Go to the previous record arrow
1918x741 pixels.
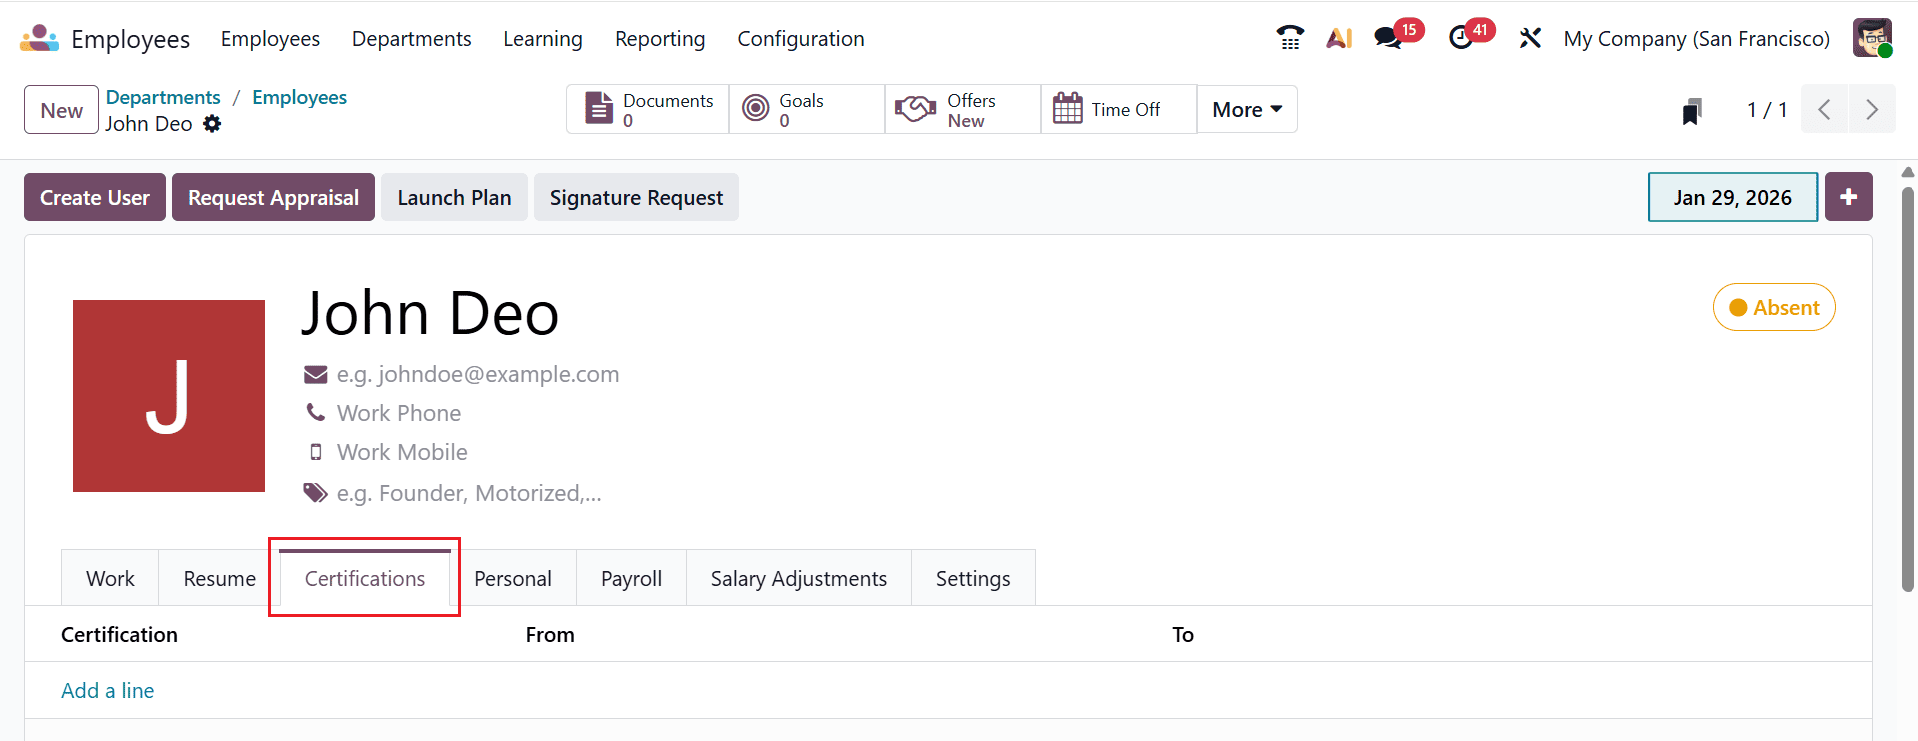1825,109
